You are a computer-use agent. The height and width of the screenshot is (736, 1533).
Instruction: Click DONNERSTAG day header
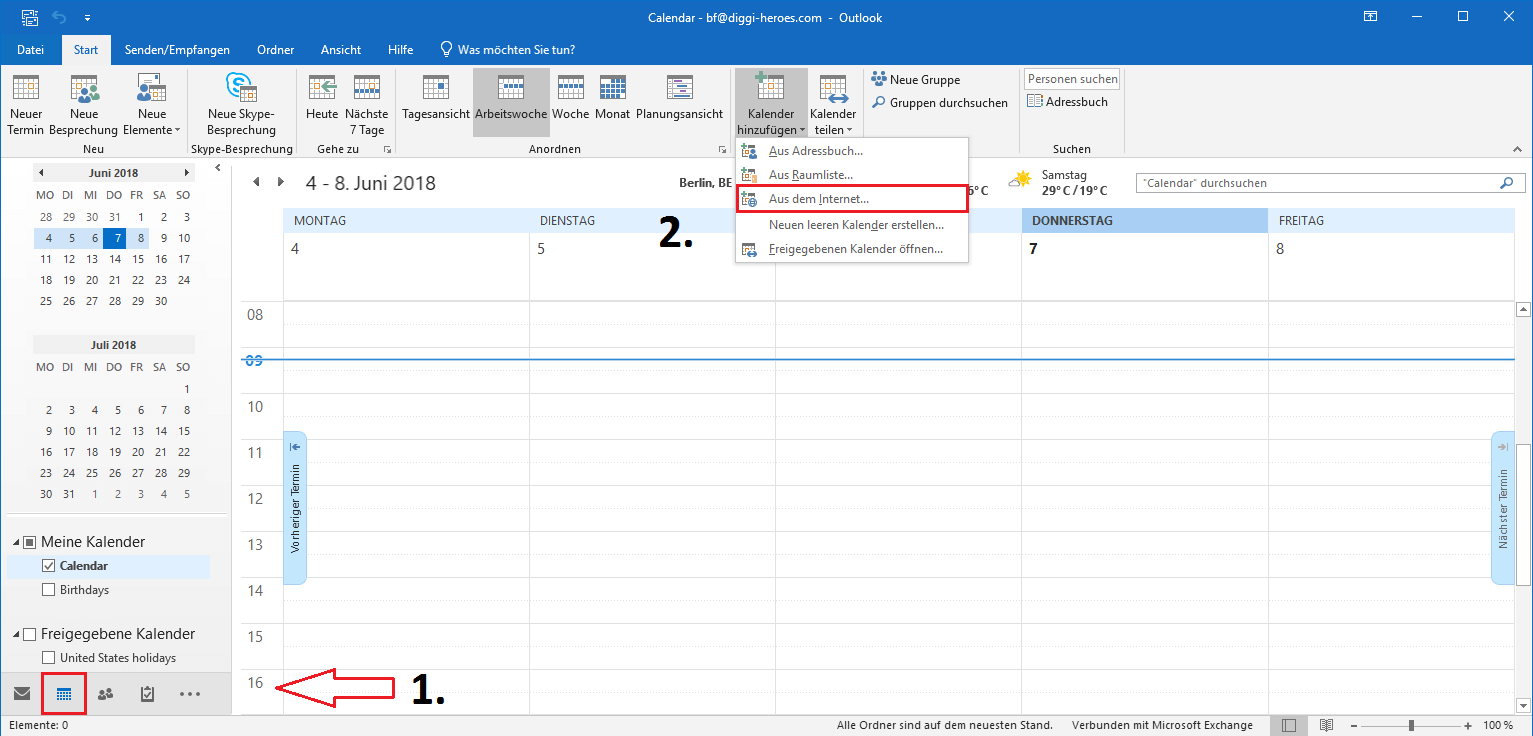1144,221
